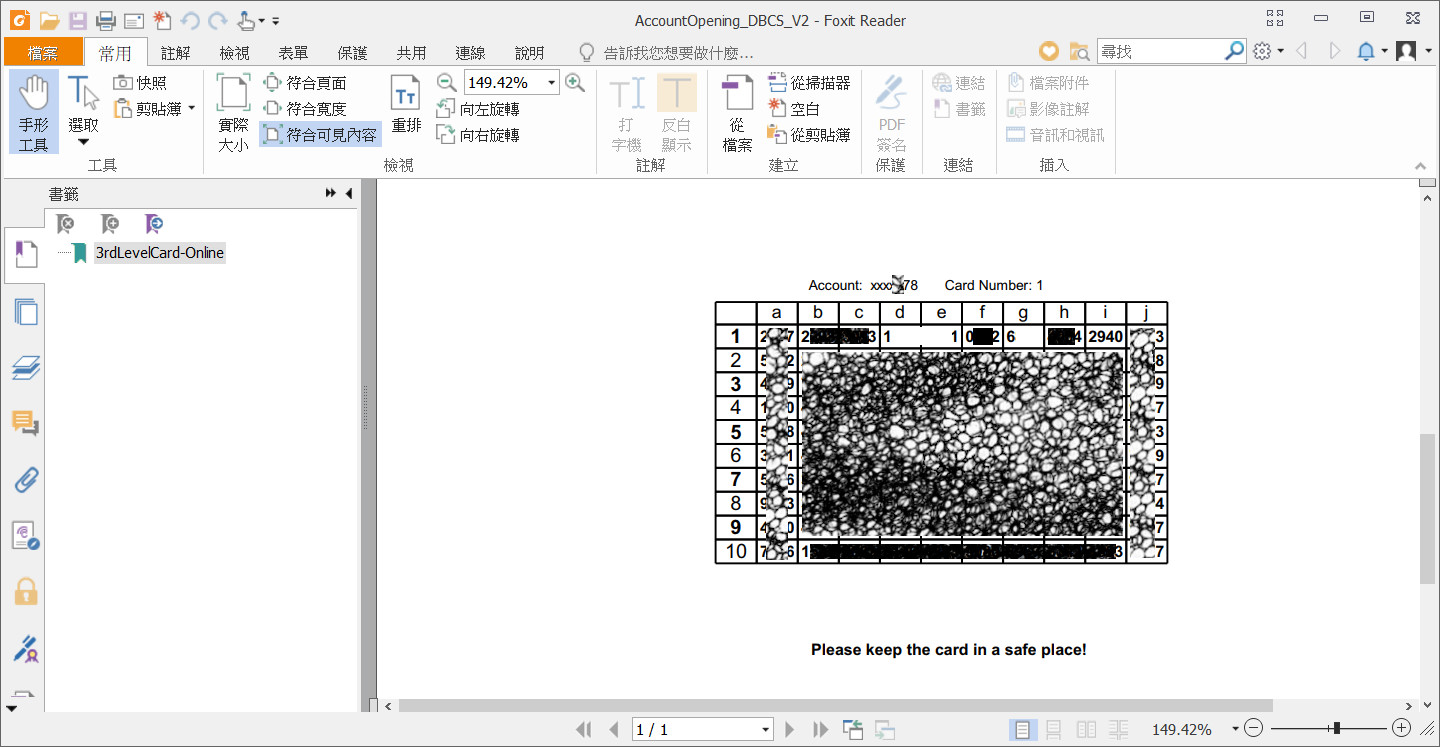Screen dimensions: 1440x747
Task: Switch to the Protect (保護) tab
Action: 353,53
